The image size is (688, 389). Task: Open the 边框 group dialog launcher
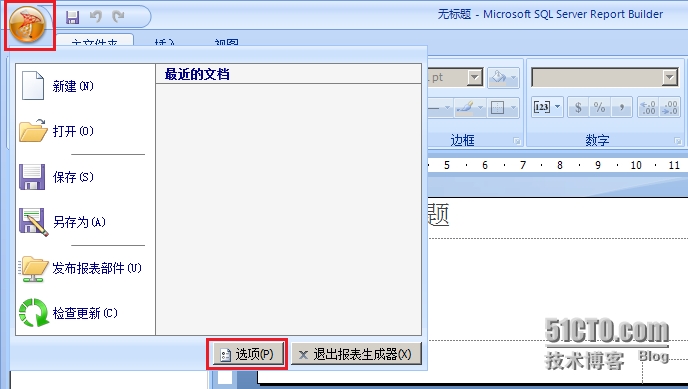pos(517,141)
